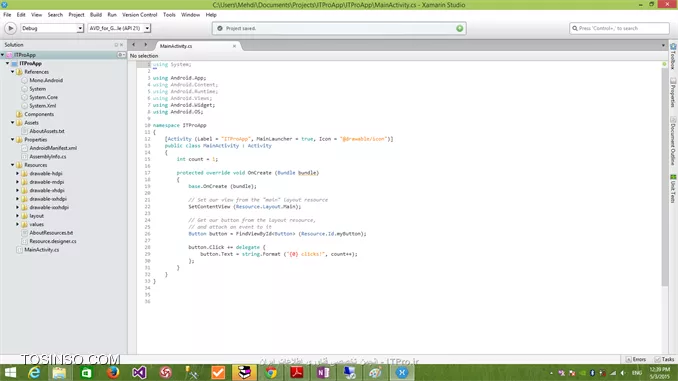Select the Components folder
This screenshot has width=678, height=381.
39,114
